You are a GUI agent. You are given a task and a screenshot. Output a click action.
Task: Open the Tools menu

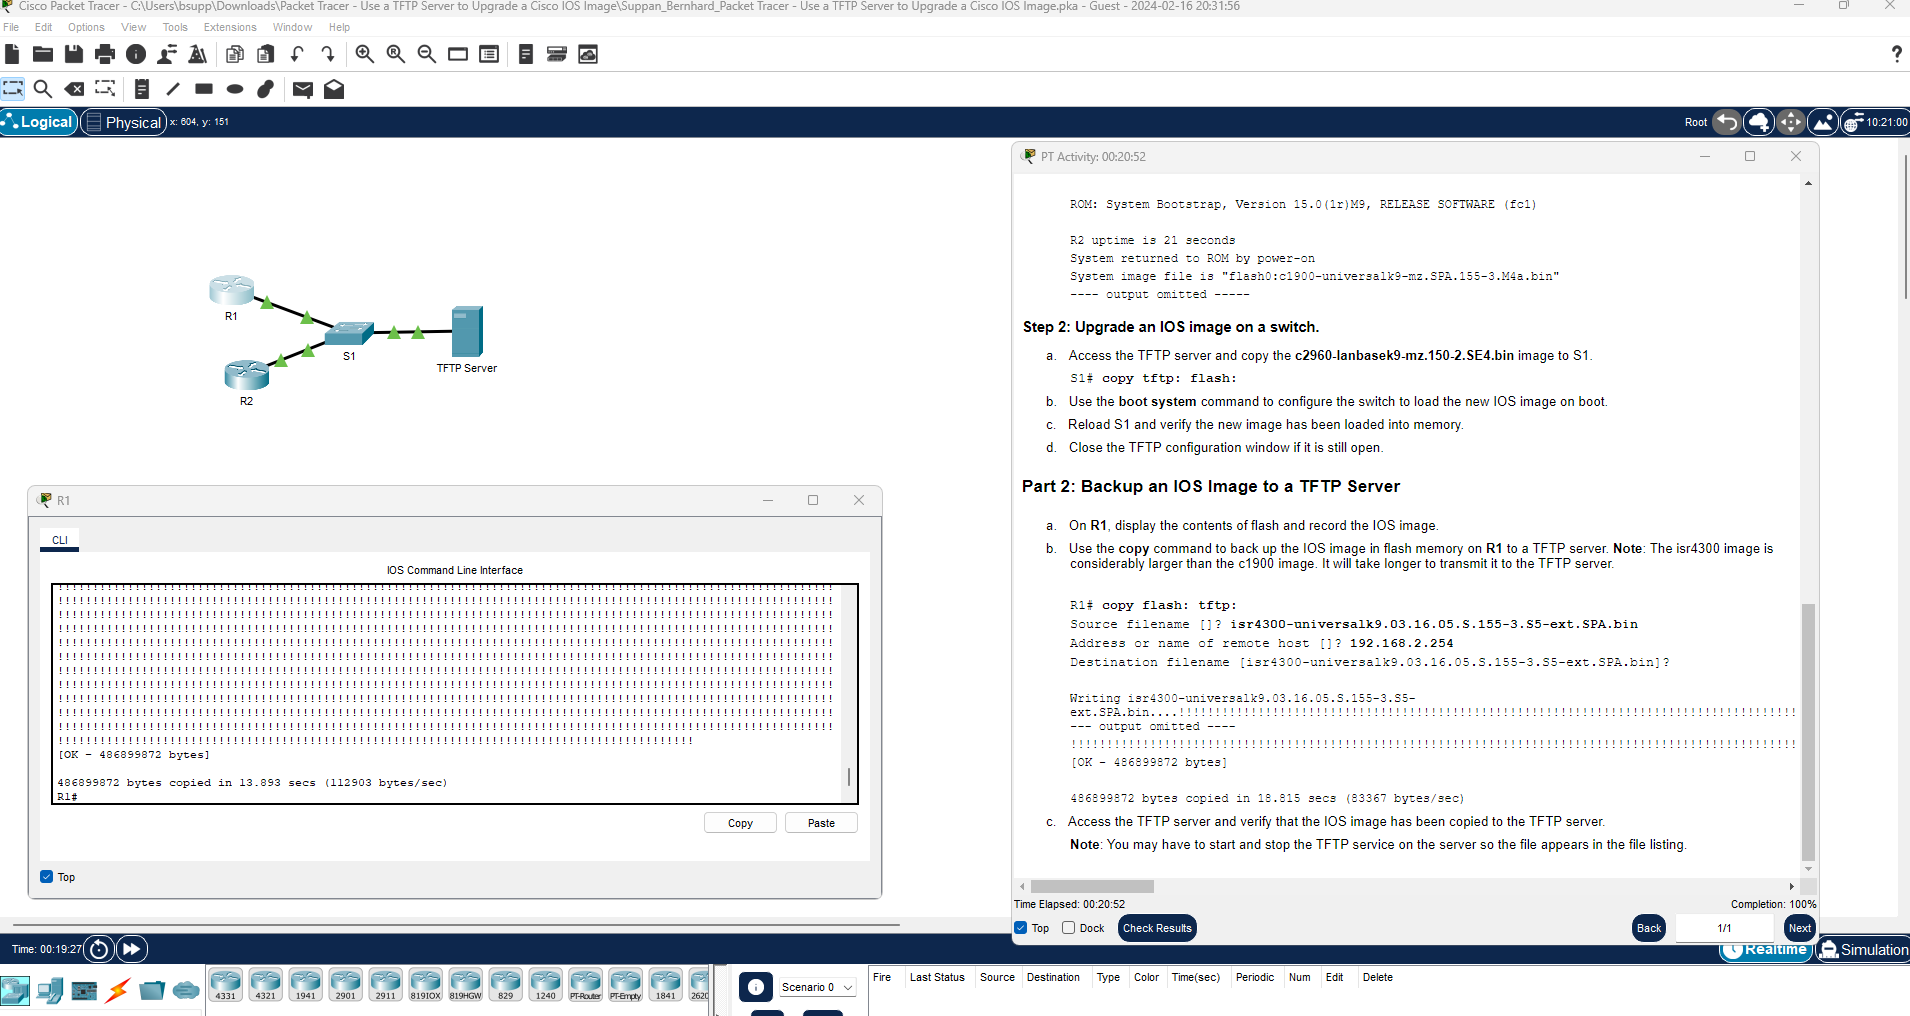click(x=175, y=27)
